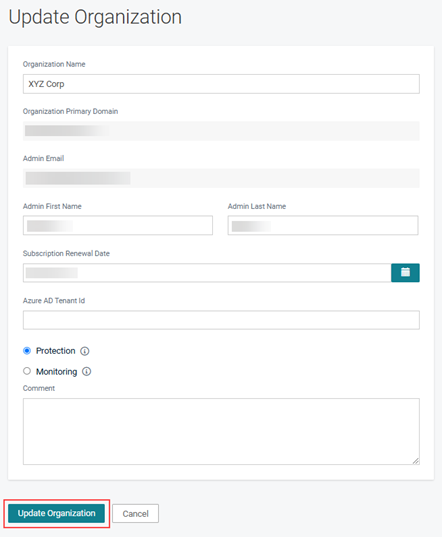This screenshot has height=537, width=442.
Task: Focus the Admin Last Name field
Action: click(x=323, y=225)
